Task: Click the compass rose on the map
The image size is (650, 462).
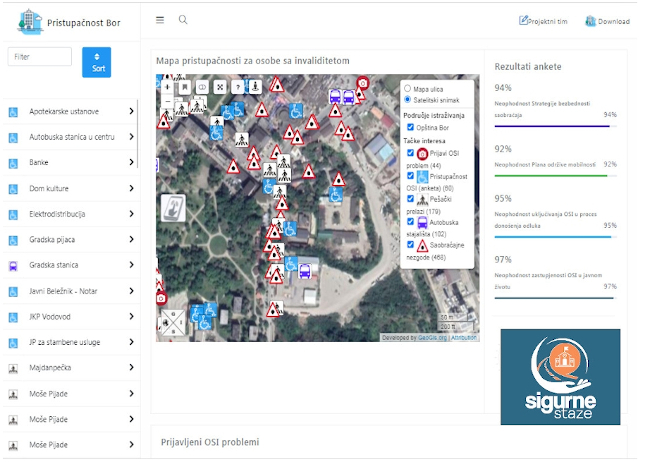Action: [x=173, y=323]
